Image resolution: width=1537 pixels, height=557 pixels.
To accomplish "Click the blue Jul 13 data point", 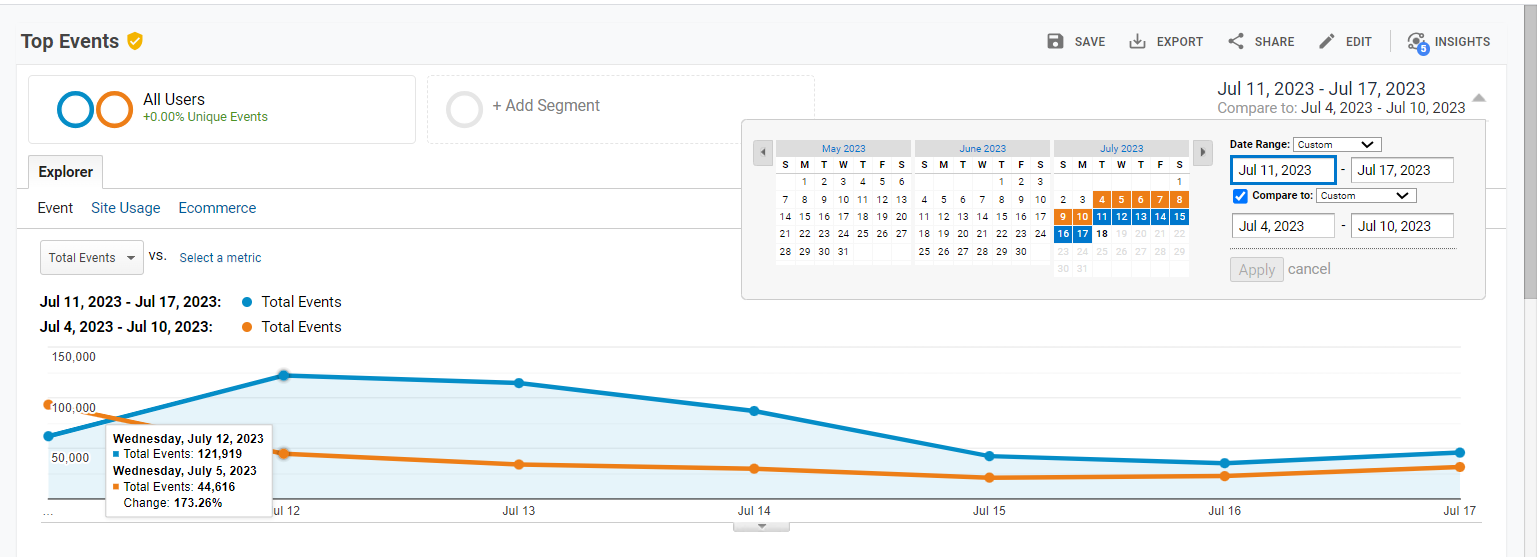I will (x=518, y=383).
